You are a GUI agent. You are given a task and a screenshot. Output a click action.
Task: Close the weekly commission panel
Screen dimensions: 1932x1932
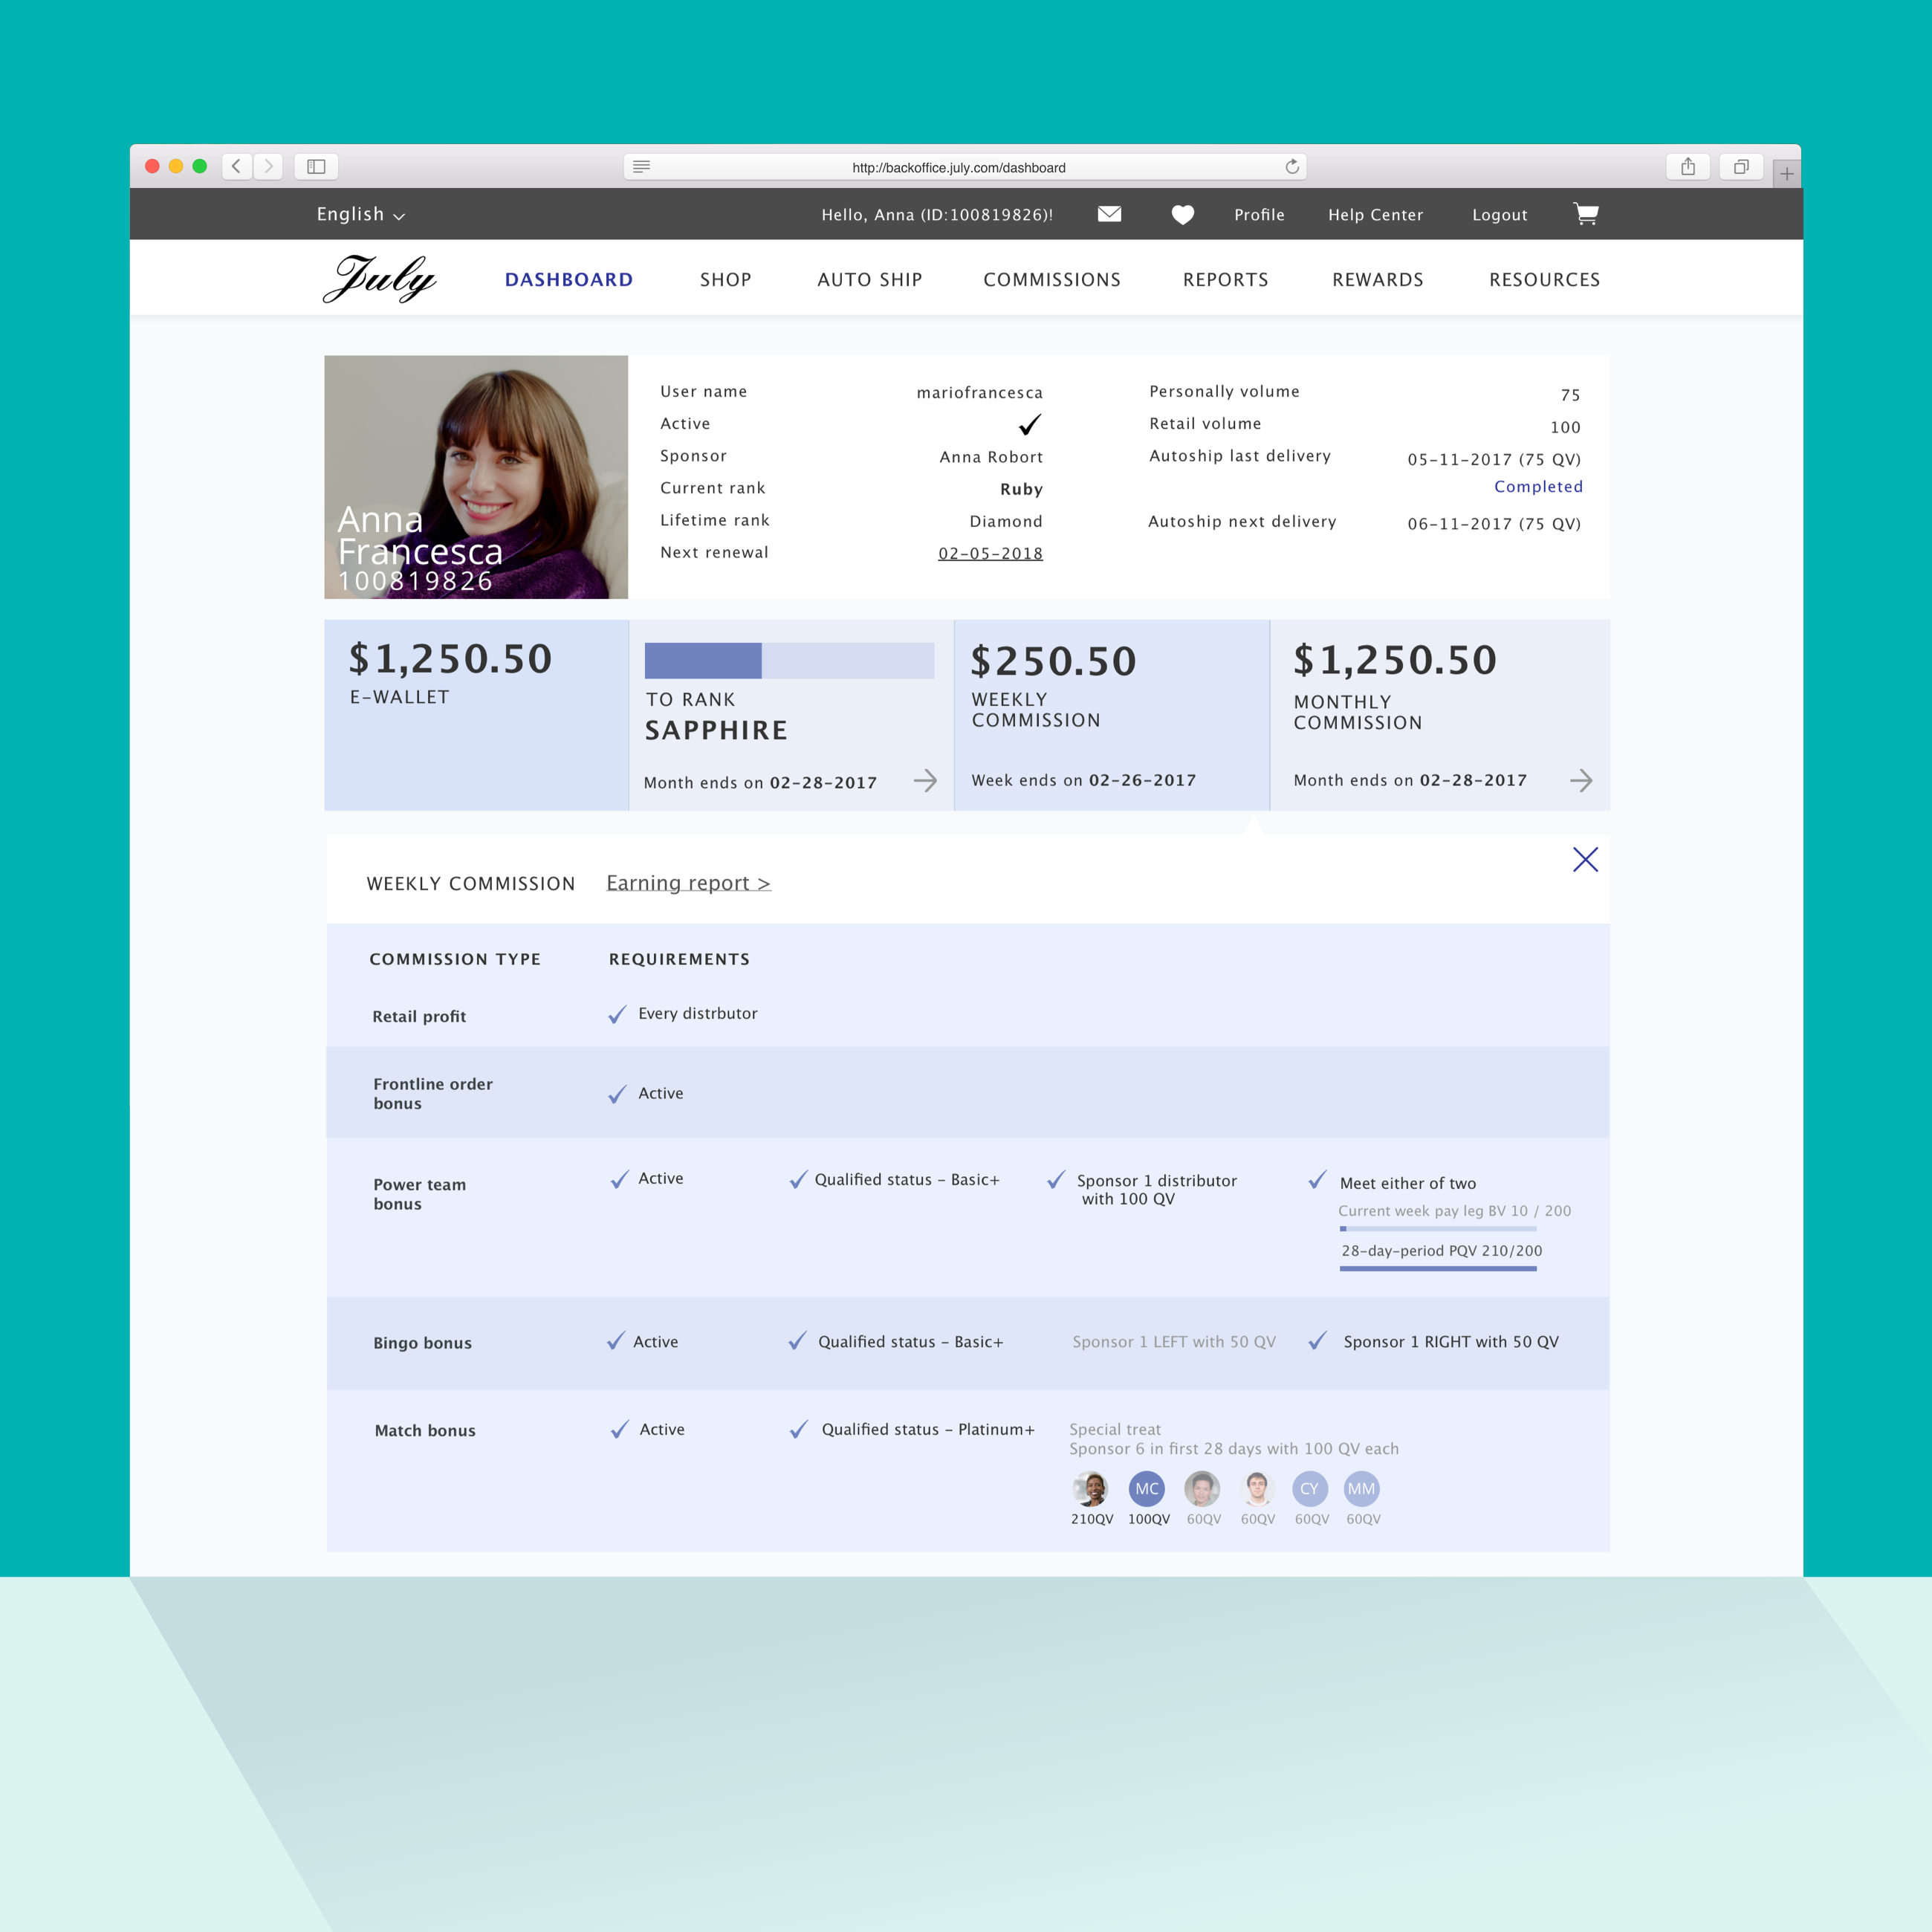click(x=1585, y=859)
